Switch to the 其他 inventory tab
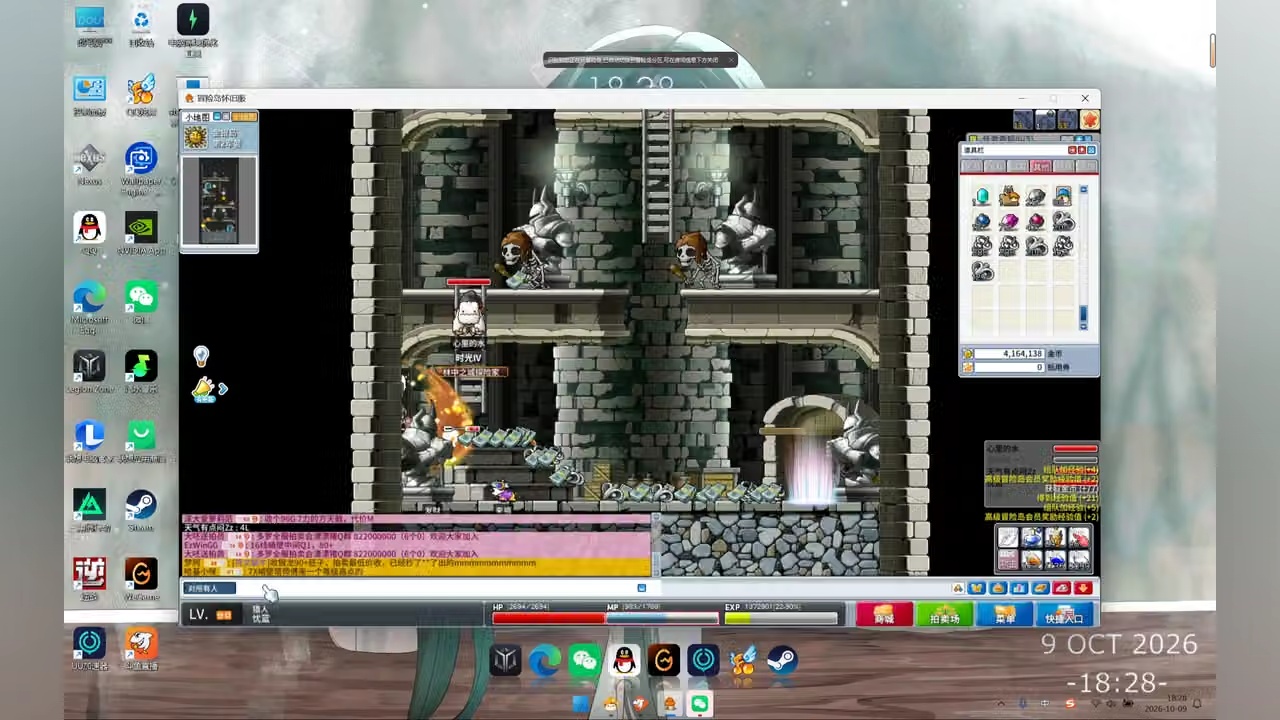The width and height of the screenshot is (1280, 720). (1041, 166)
